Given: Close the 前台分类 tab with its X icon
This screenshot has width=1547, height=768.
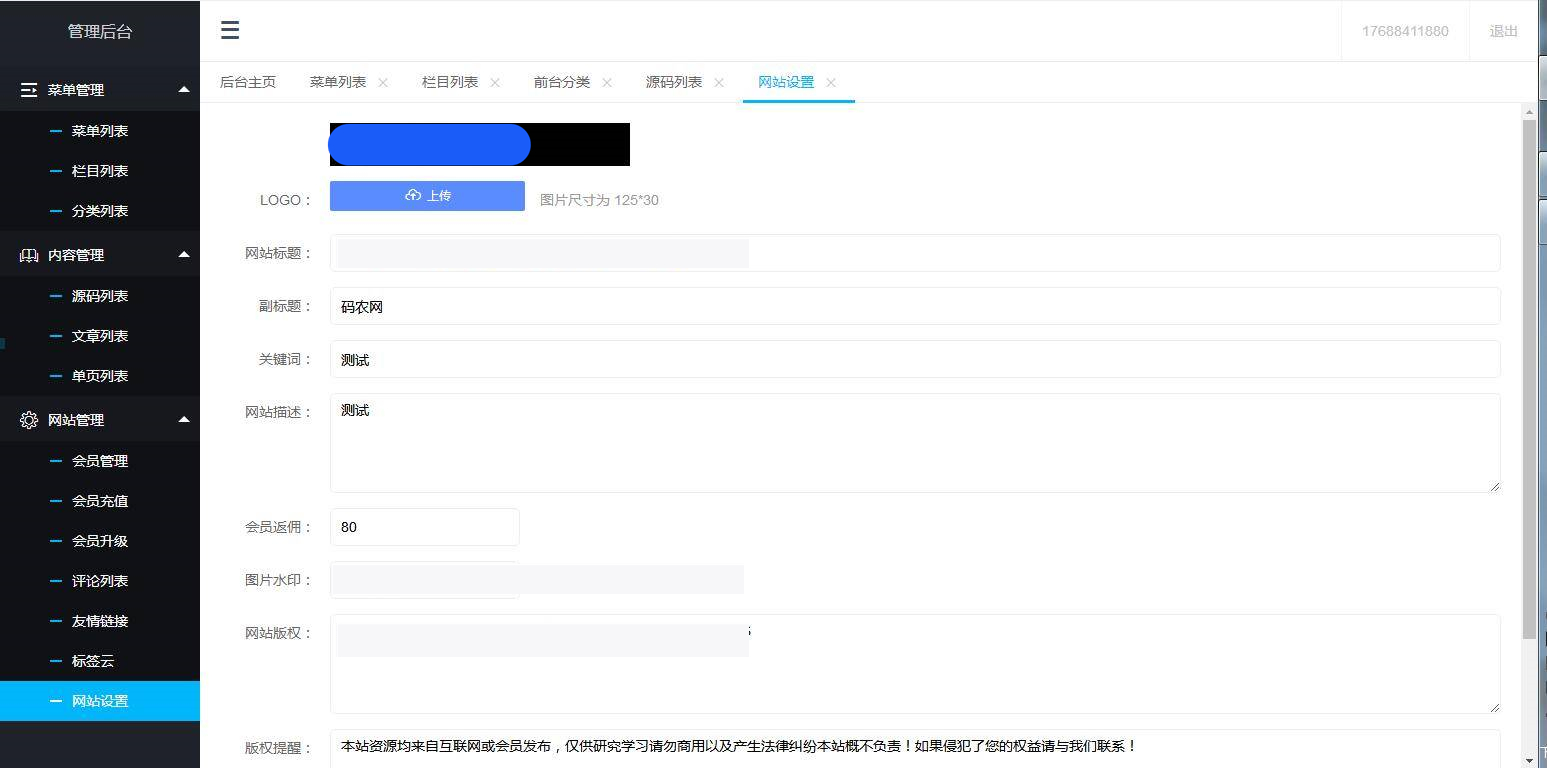Looking at the screenshot, I should (x=607, y=82).
